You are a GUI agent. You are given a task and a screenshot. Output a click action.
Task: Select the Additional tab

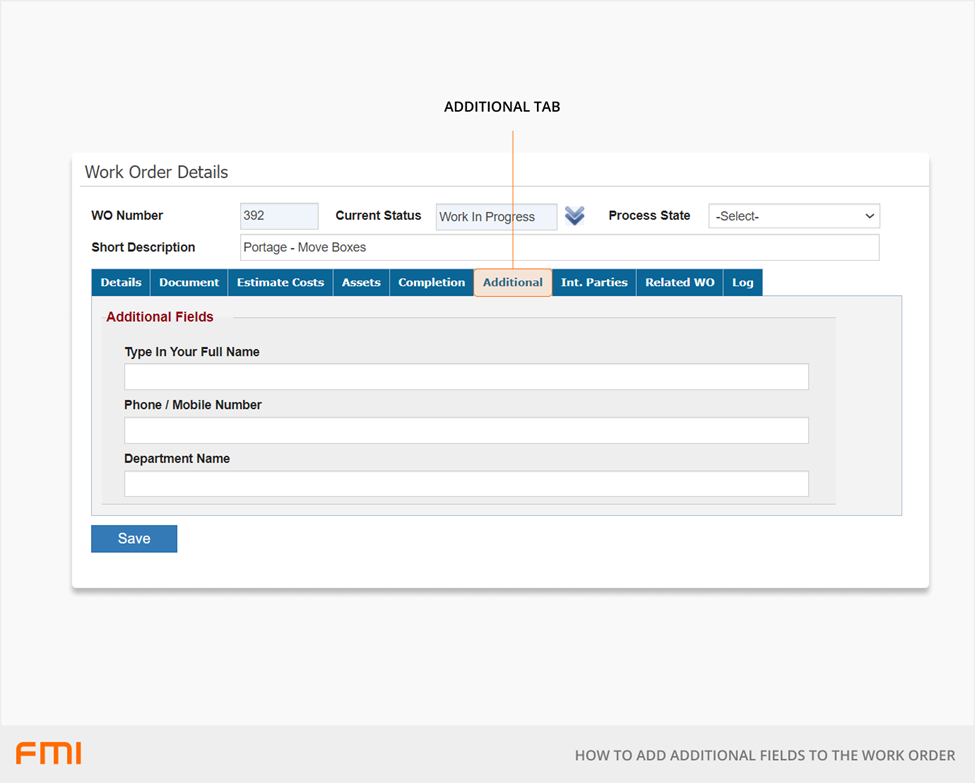[512, 283]
